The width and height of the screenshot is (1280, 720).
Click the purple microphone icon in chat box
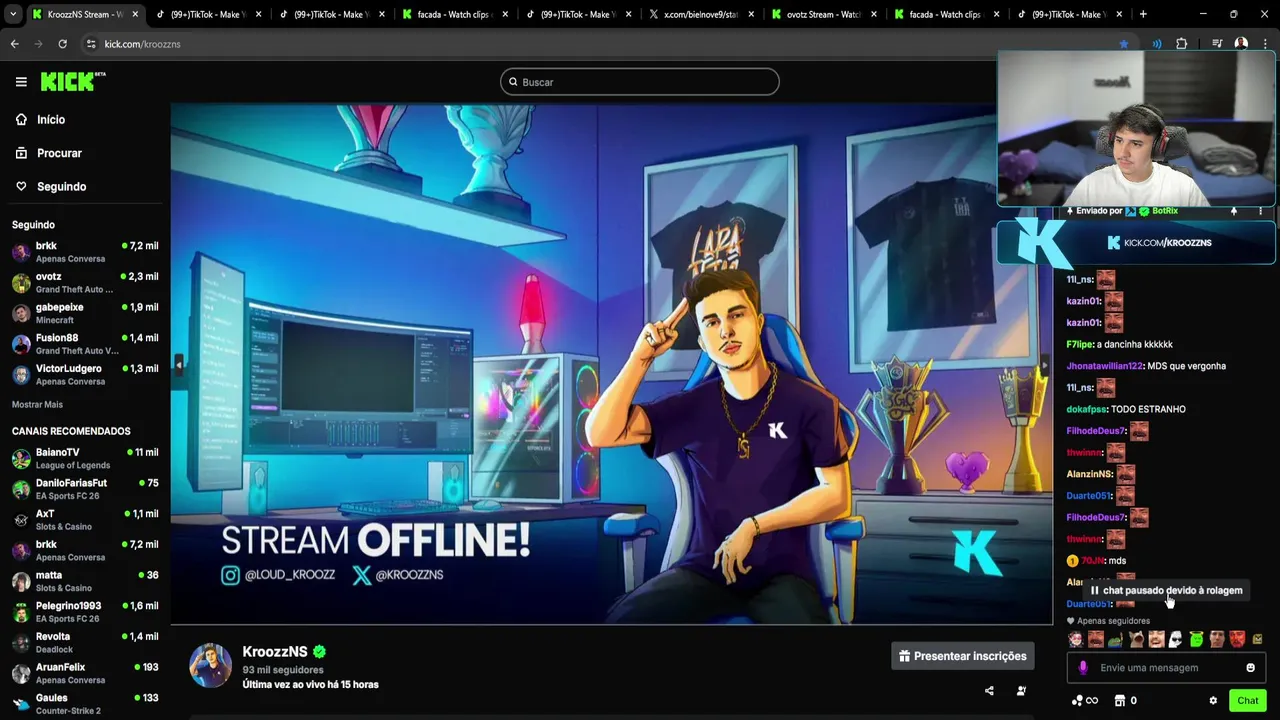click(1083, 668)
